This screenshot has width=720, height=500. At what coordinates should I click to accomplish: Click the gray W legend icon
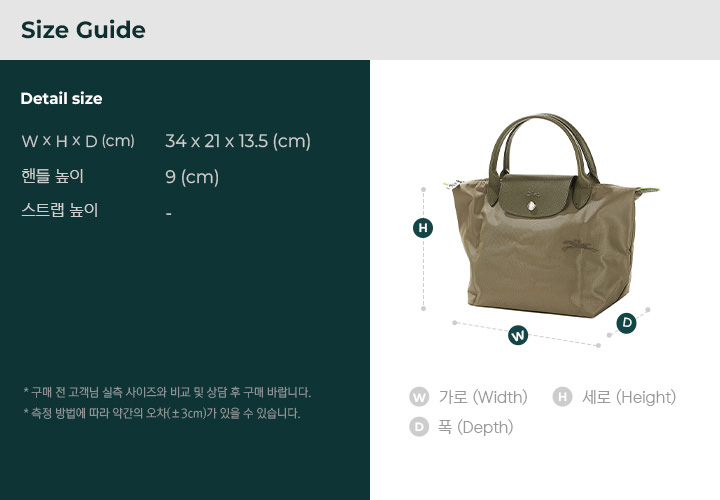point(419,397)
